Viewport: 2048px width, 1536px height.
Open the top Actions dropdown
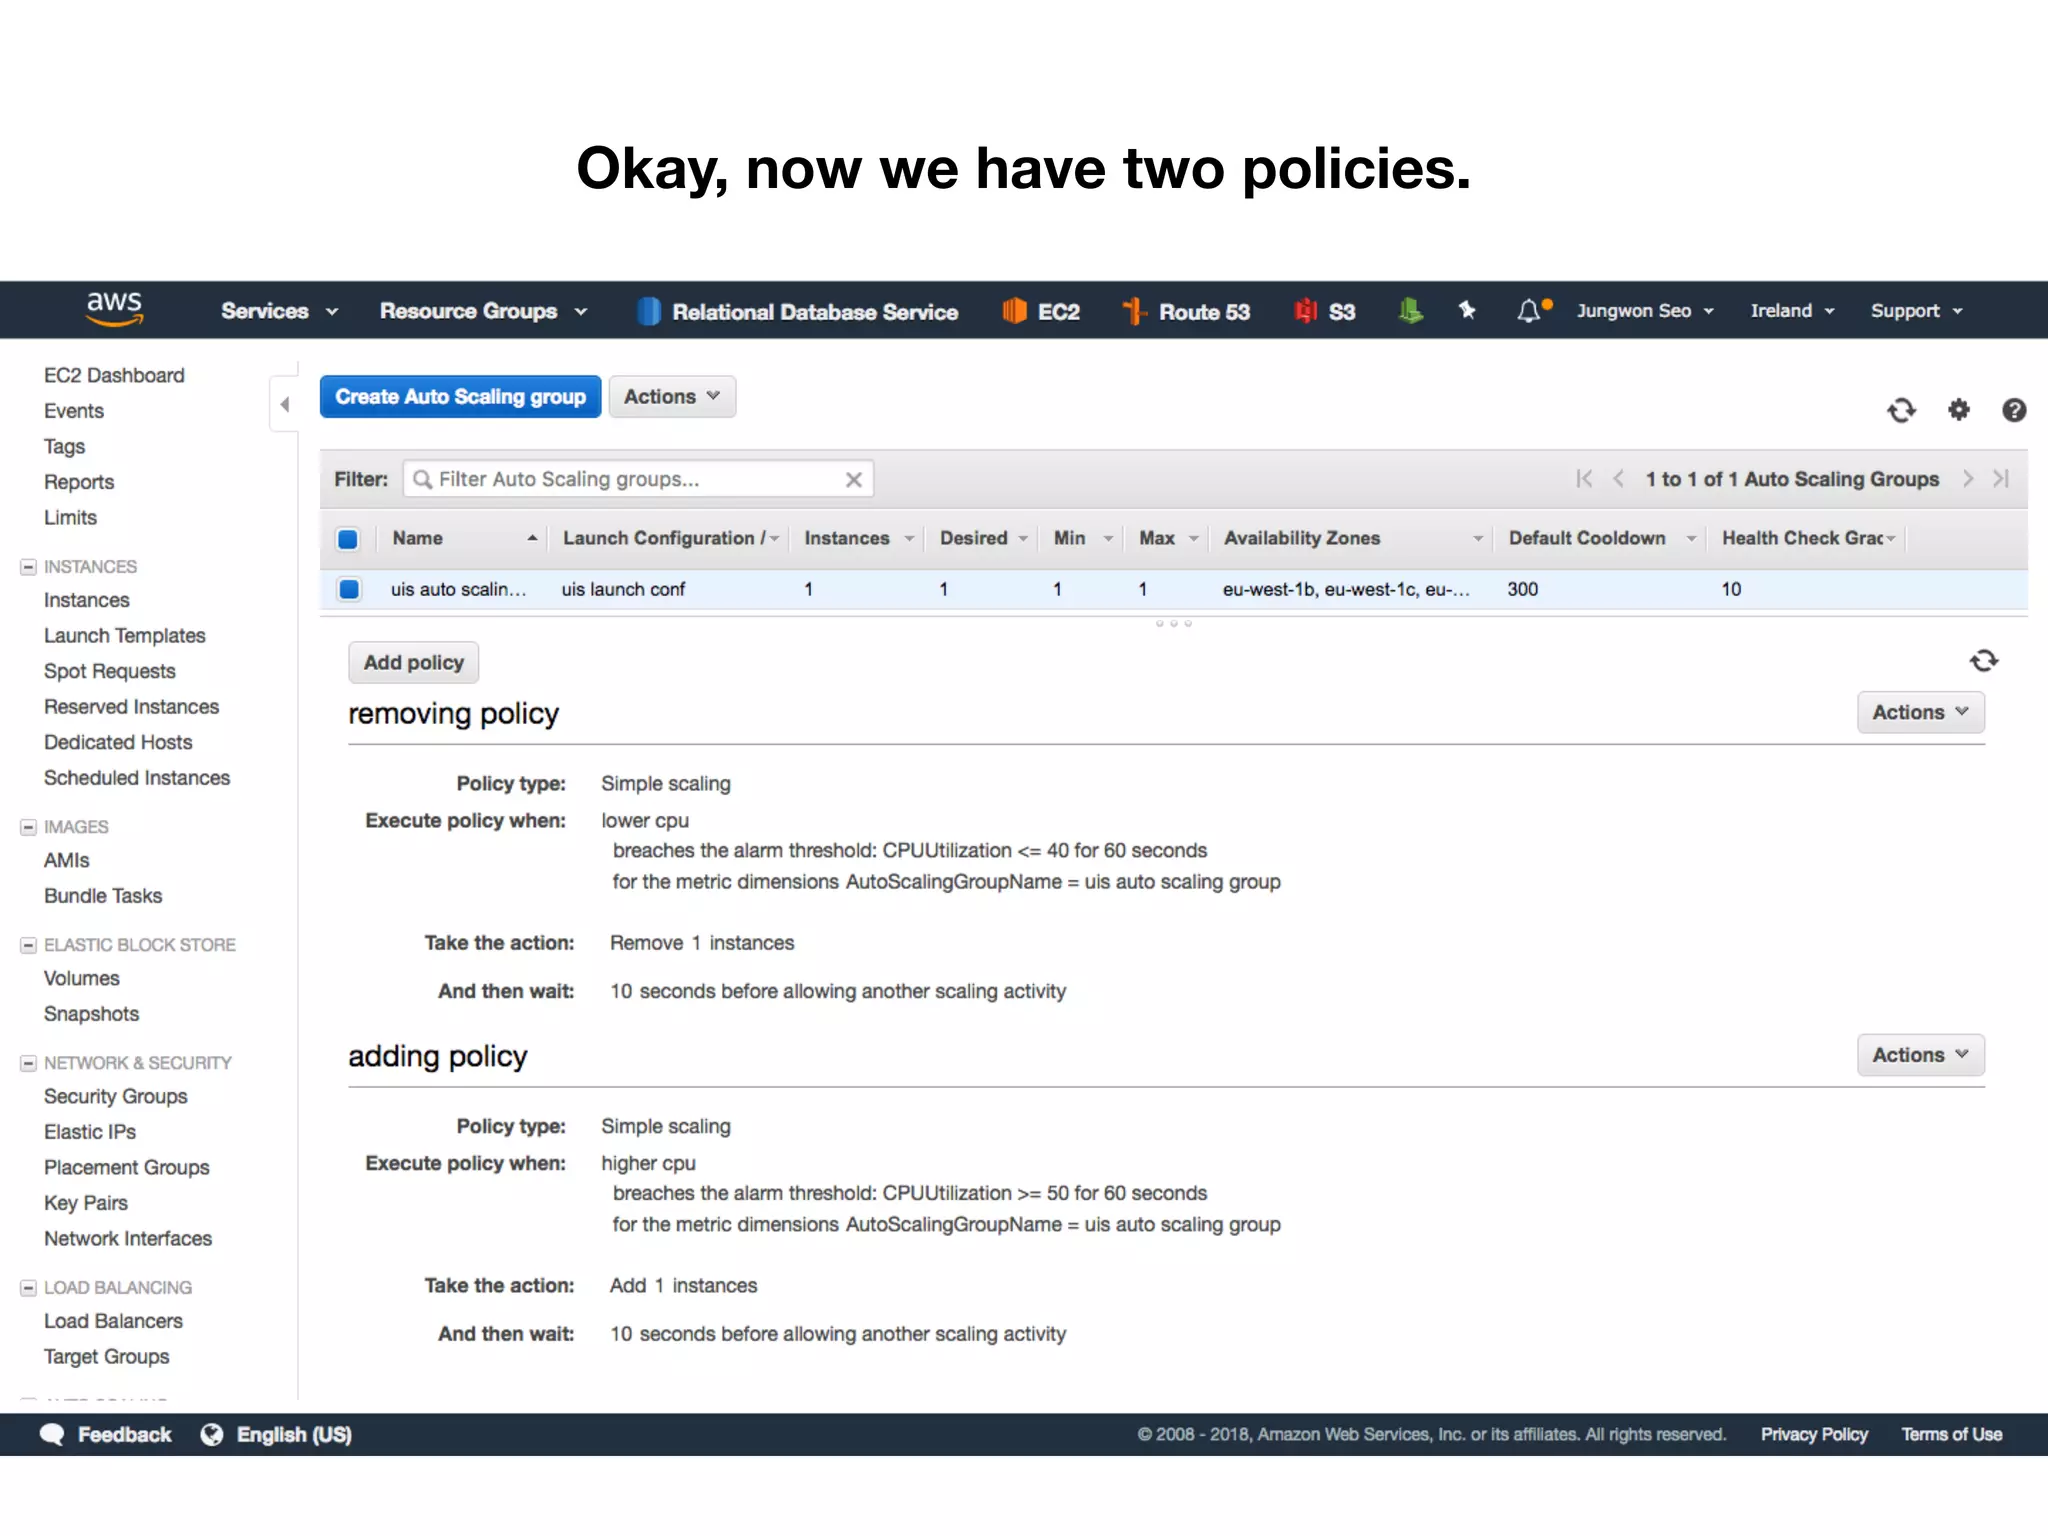tap(672, 397)
